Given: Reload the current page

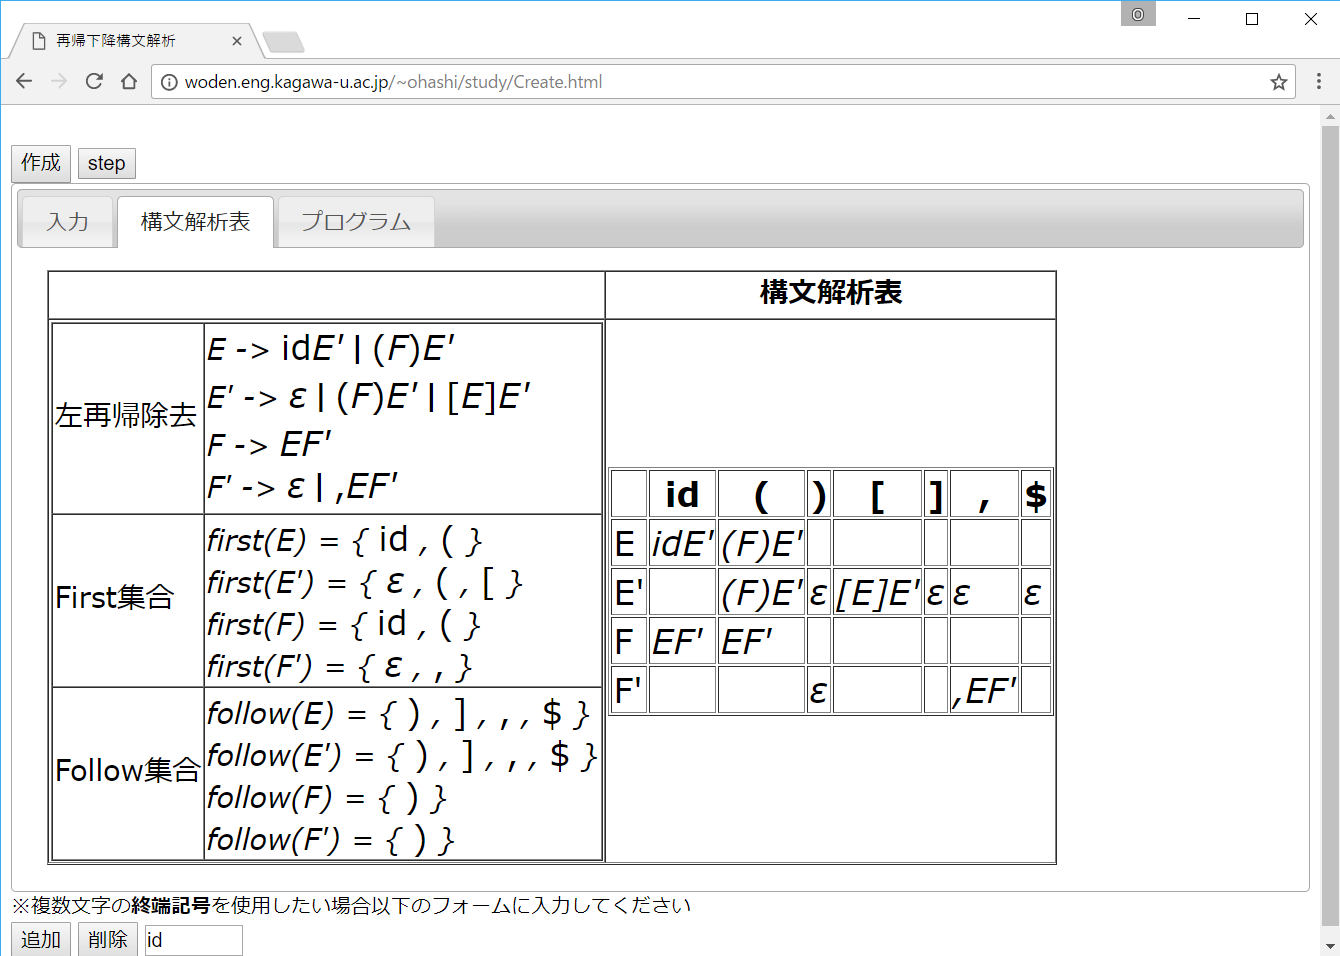Looking at the screenshot, I should click(x=94, y=82).
